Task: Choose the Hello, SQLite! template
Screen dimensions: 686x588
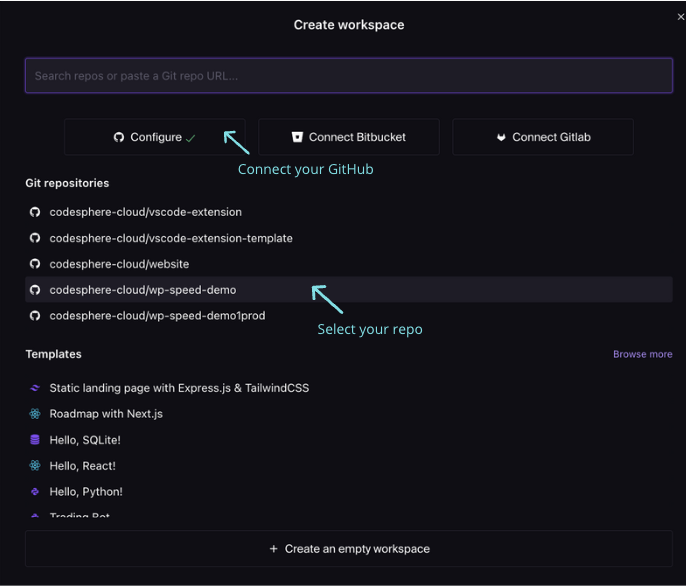Action: coord(349,440)
